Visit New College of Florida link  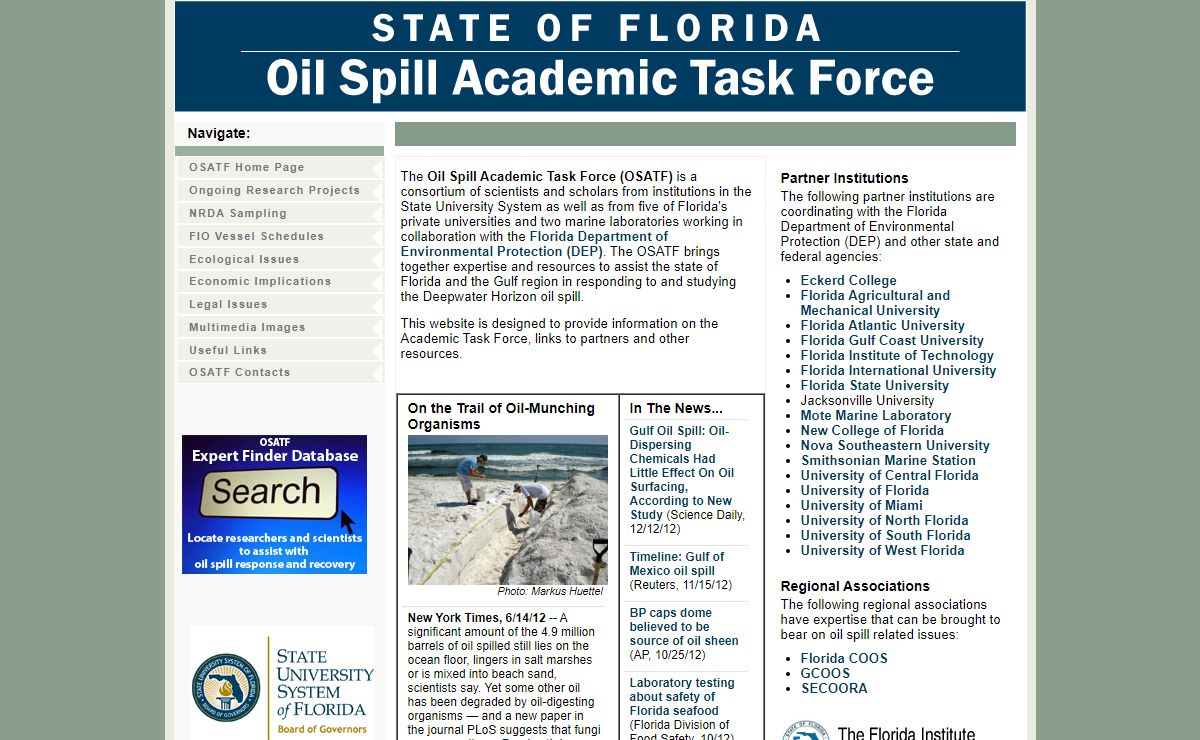(872, 431)
